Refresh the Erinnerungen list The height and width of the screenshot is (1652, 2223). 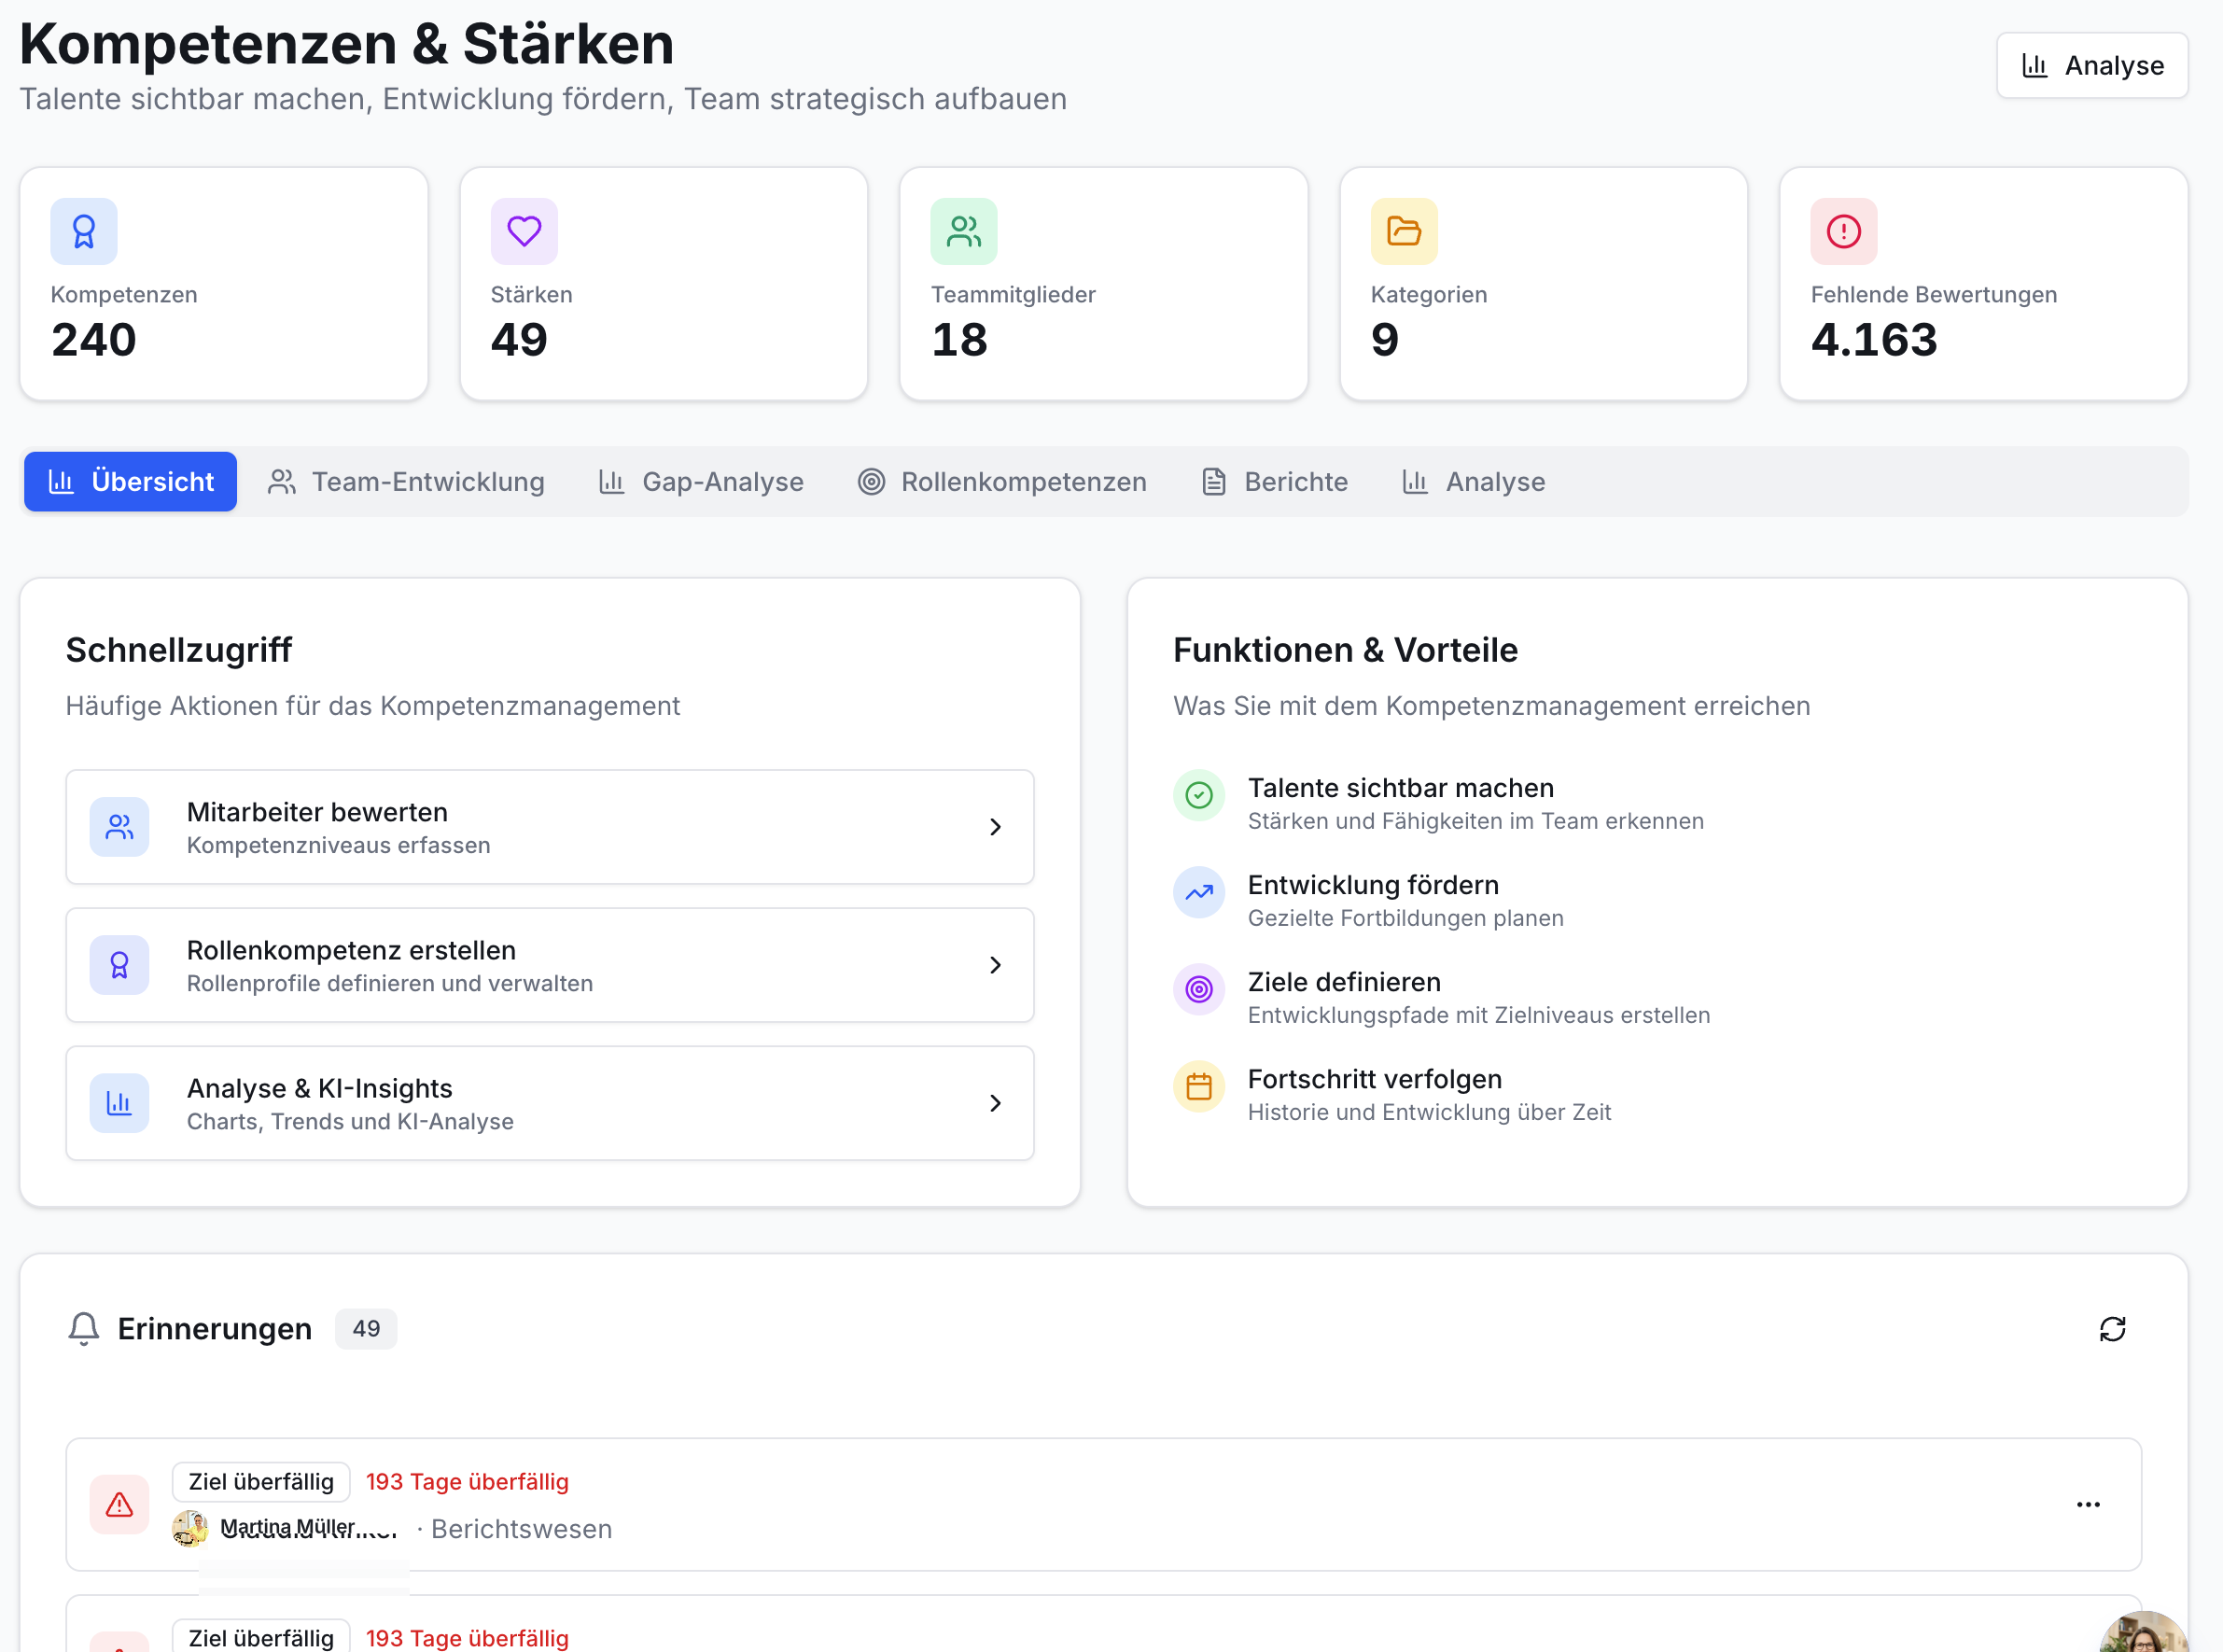(2113, 1330)
